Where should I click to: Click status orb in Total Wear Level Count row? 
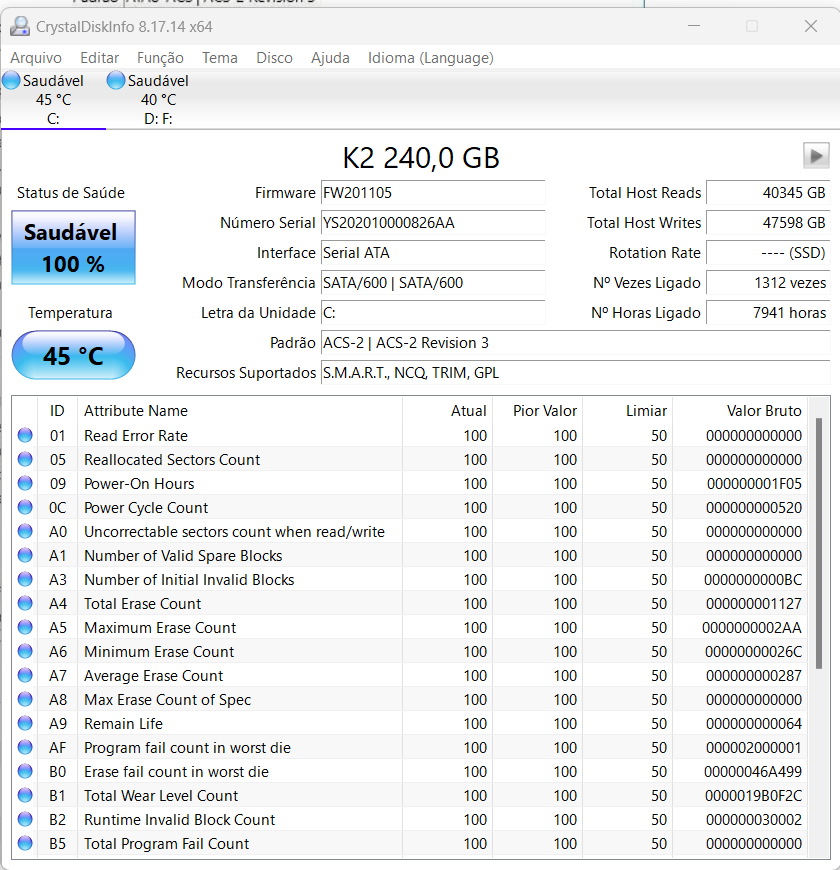click(x=25, y=795)
